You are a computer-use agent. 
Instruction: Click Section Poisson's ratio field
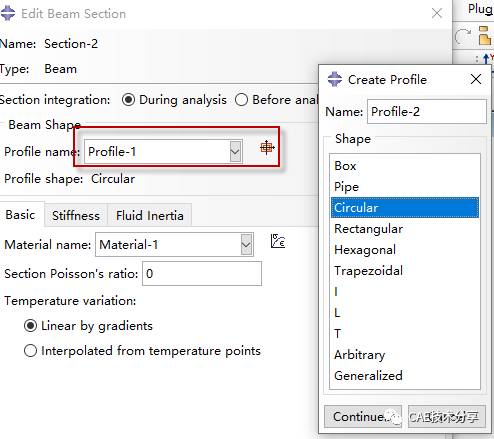202,274
